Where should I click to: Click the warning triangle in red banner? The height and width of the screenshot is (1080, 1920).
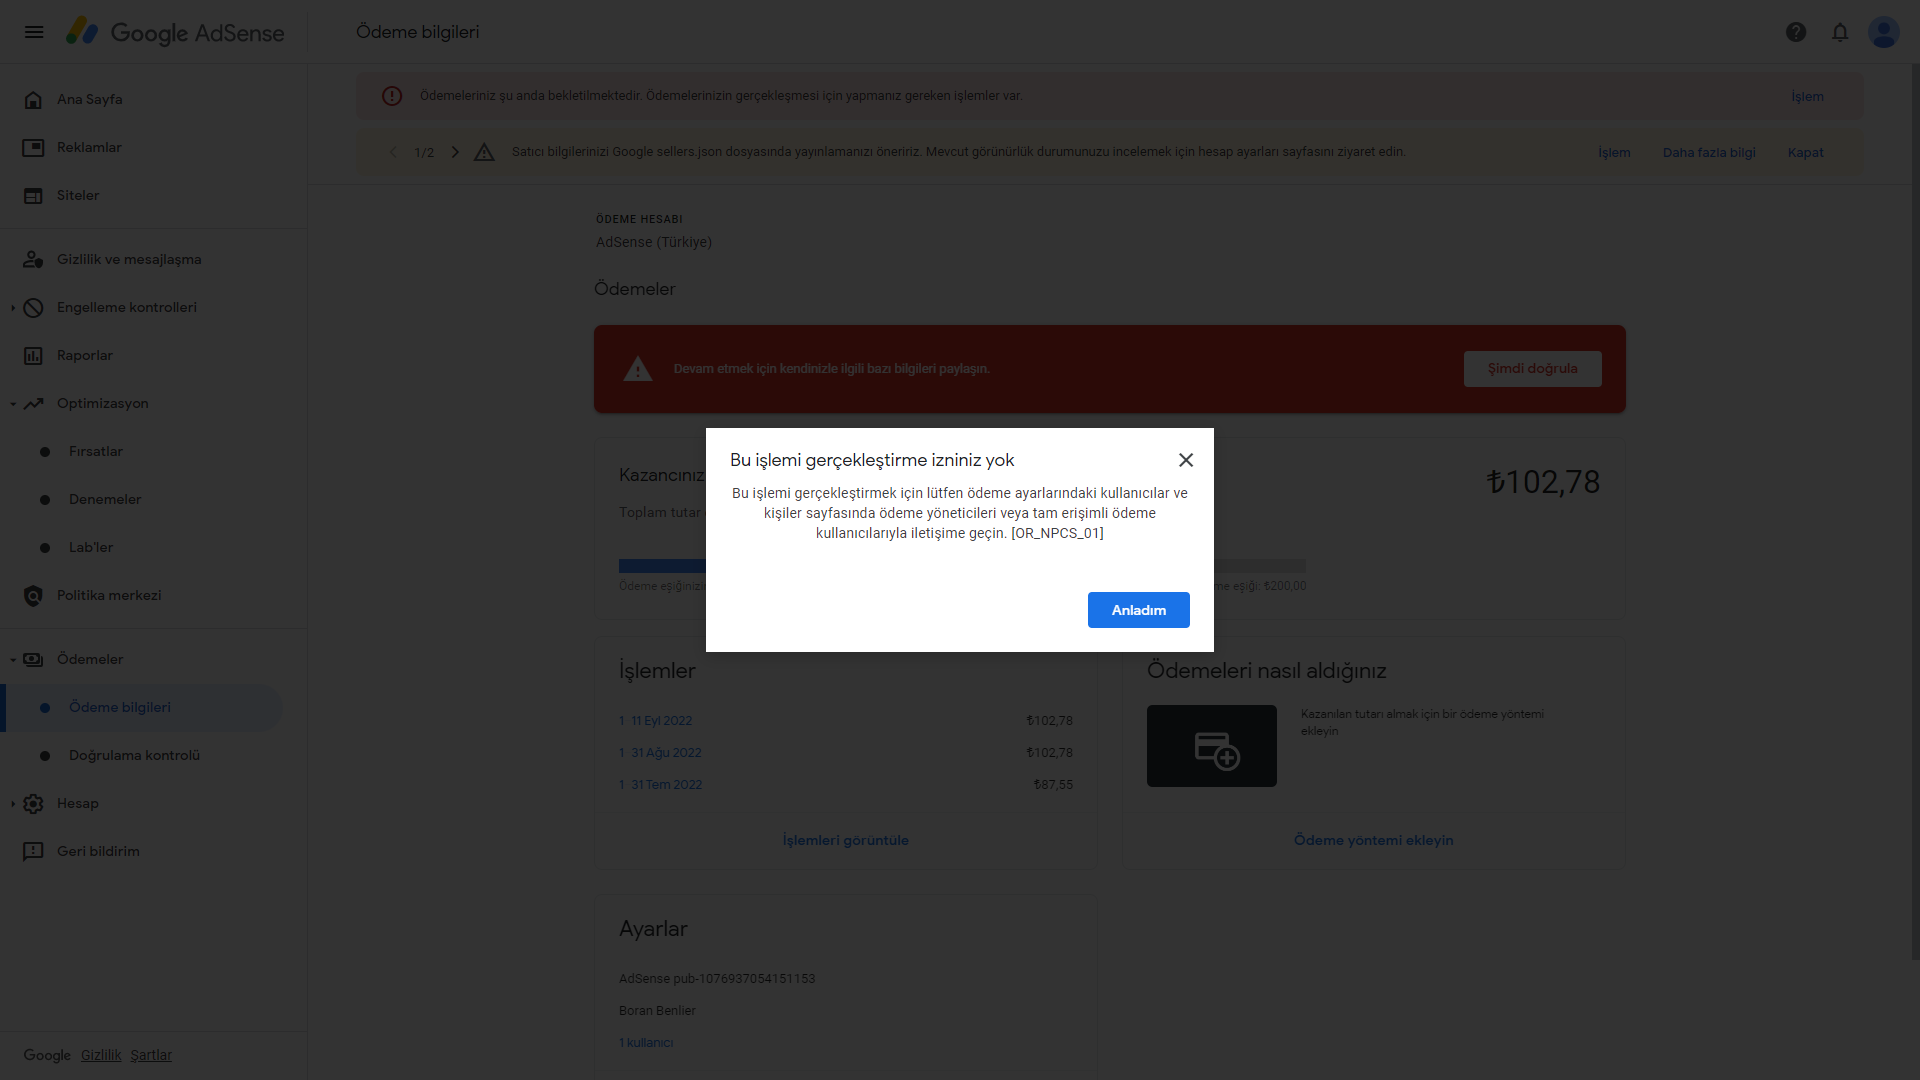click(x=638, y=369)
